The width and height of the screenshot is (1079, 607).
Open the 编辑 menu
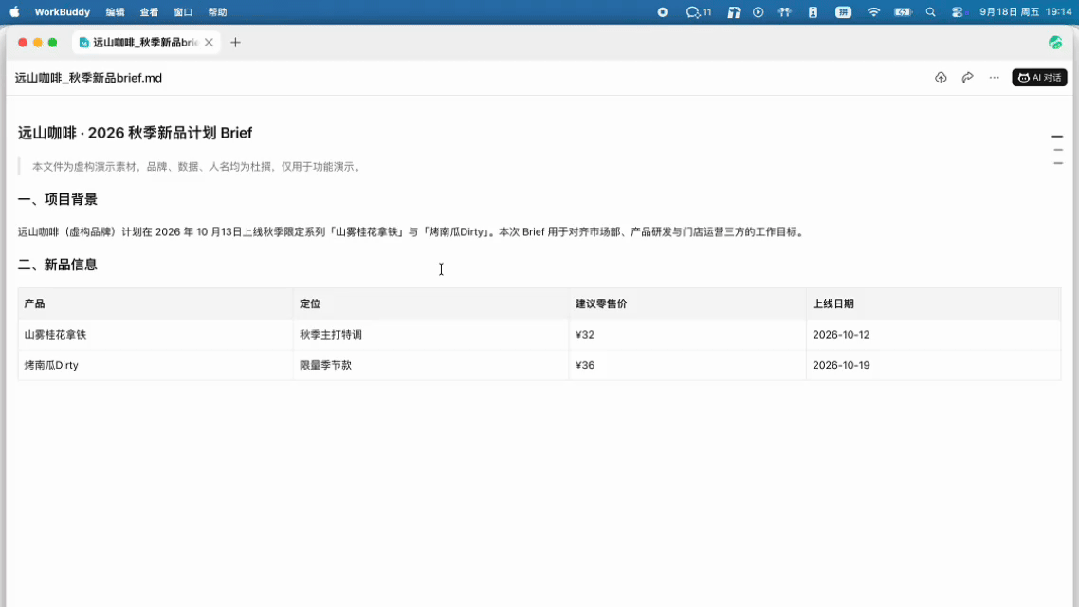(x=115, y=12)
